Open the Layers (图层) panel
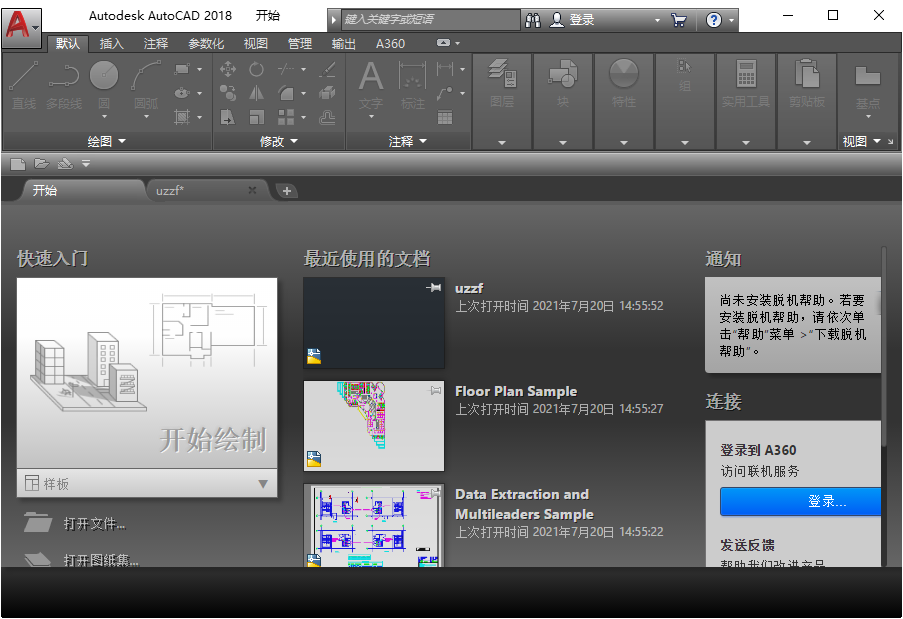Screen dimensions: 903x619 [502, 101]
